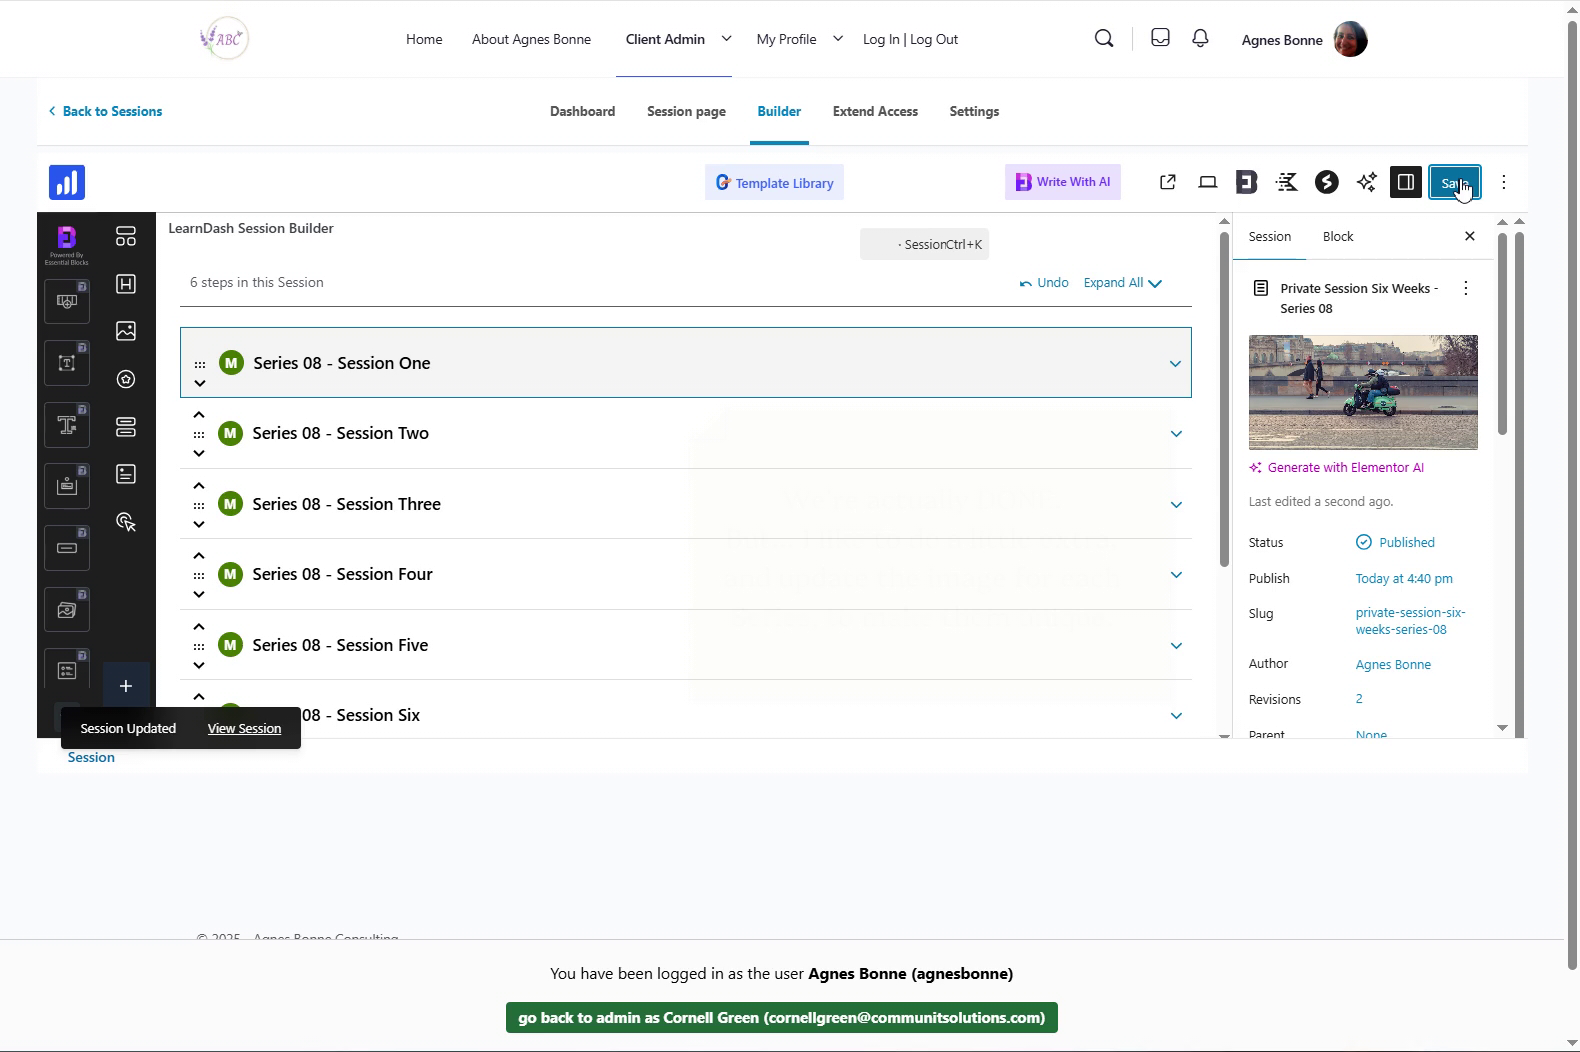Open the Extend Access tab
This screenshot has height=1052, width=1580.
(x=875, y=111)
